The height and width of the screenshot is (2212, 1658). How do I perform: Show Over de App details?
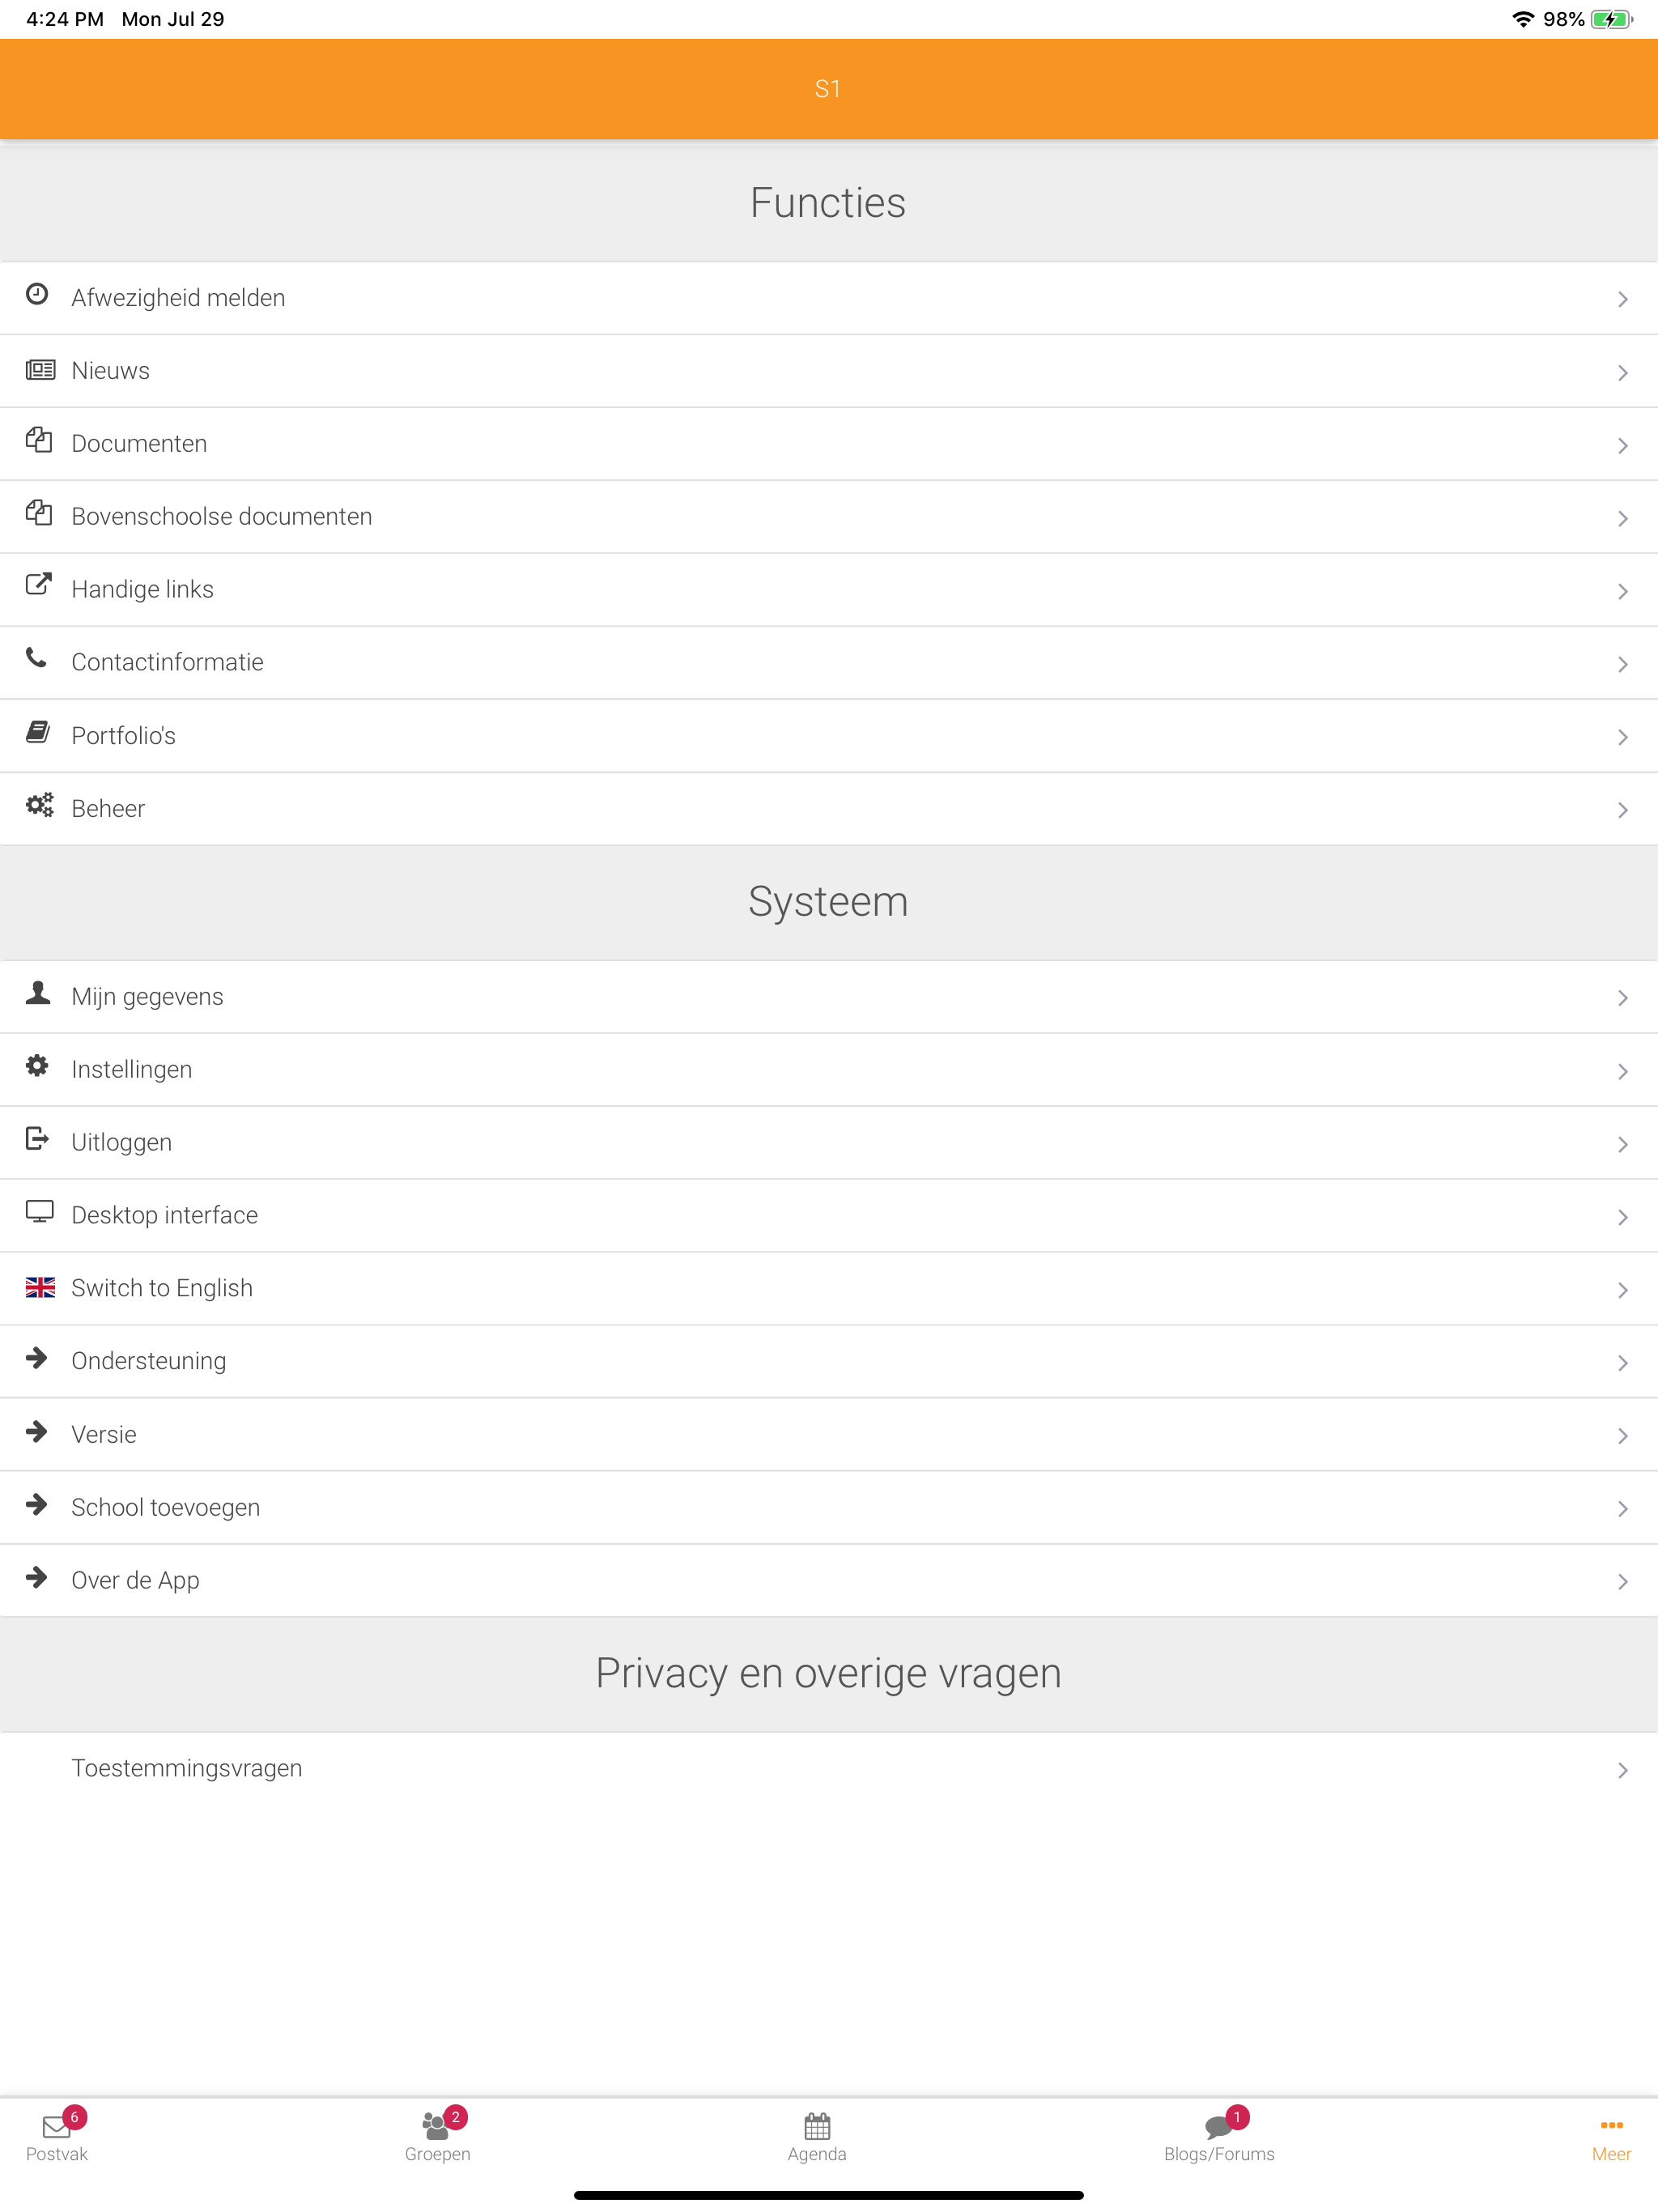136,1579
